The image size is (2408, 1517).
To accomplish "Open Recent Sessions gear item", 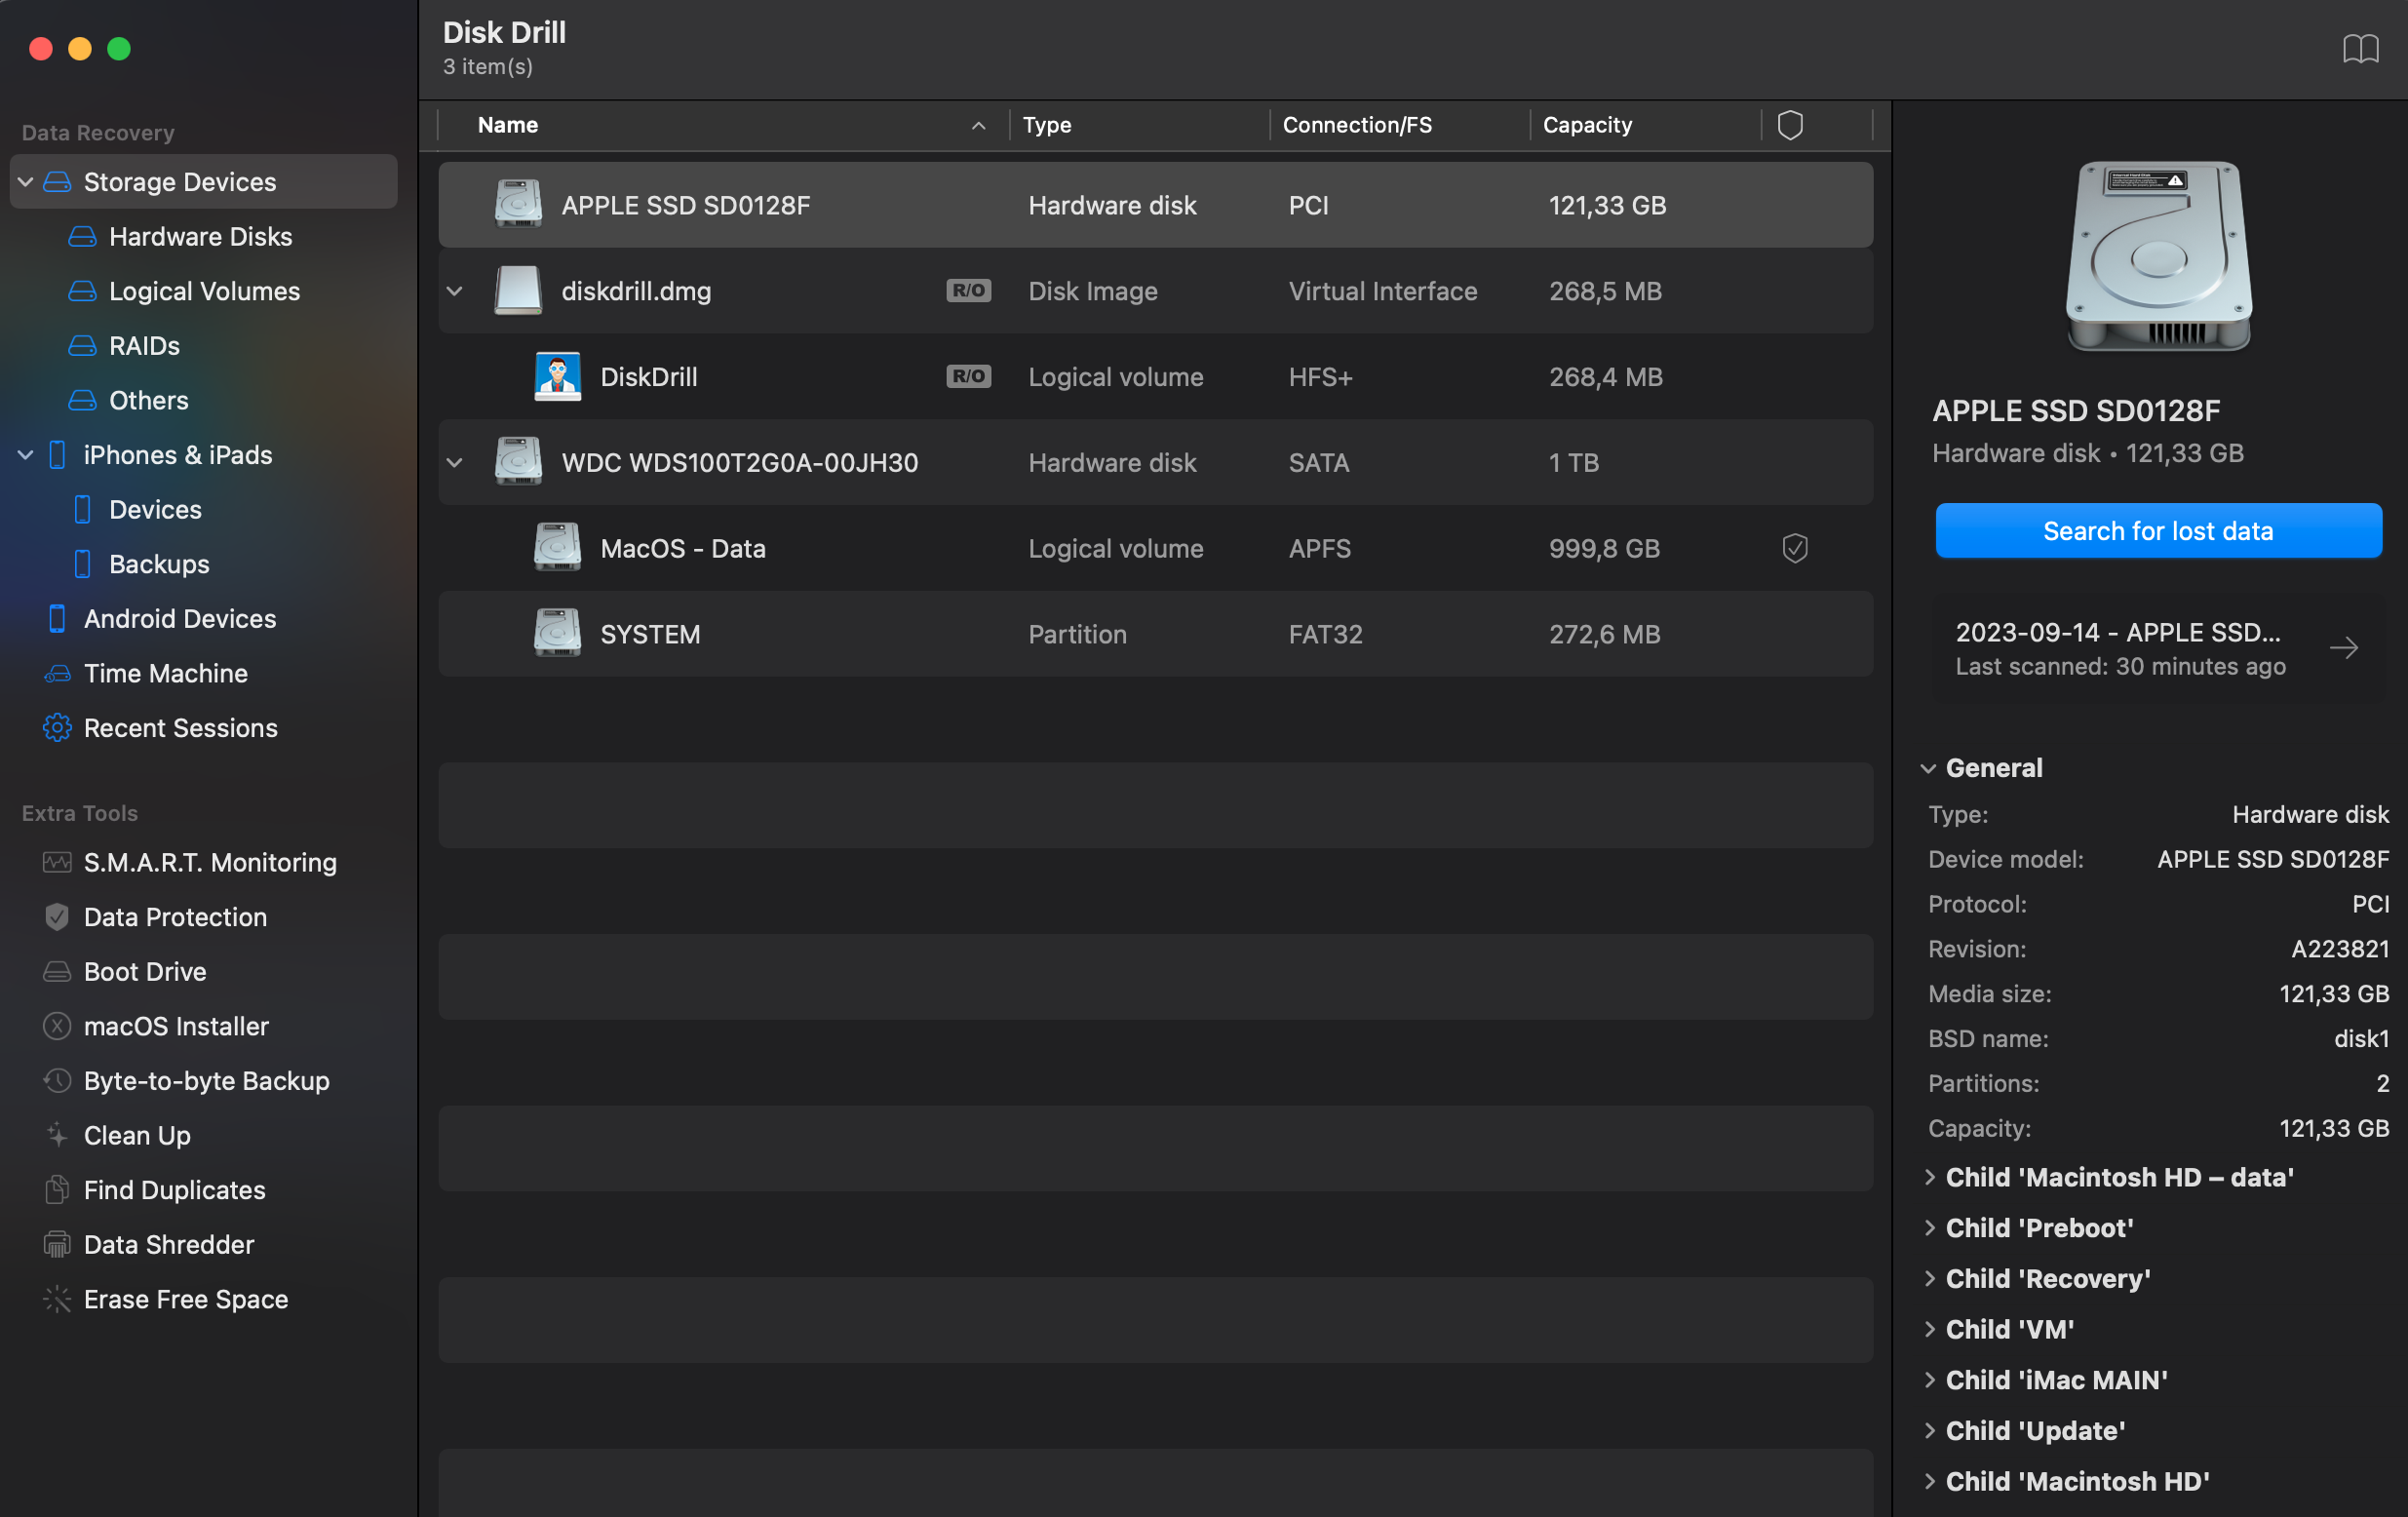I will pyautogui.click(x=180, y=728).
